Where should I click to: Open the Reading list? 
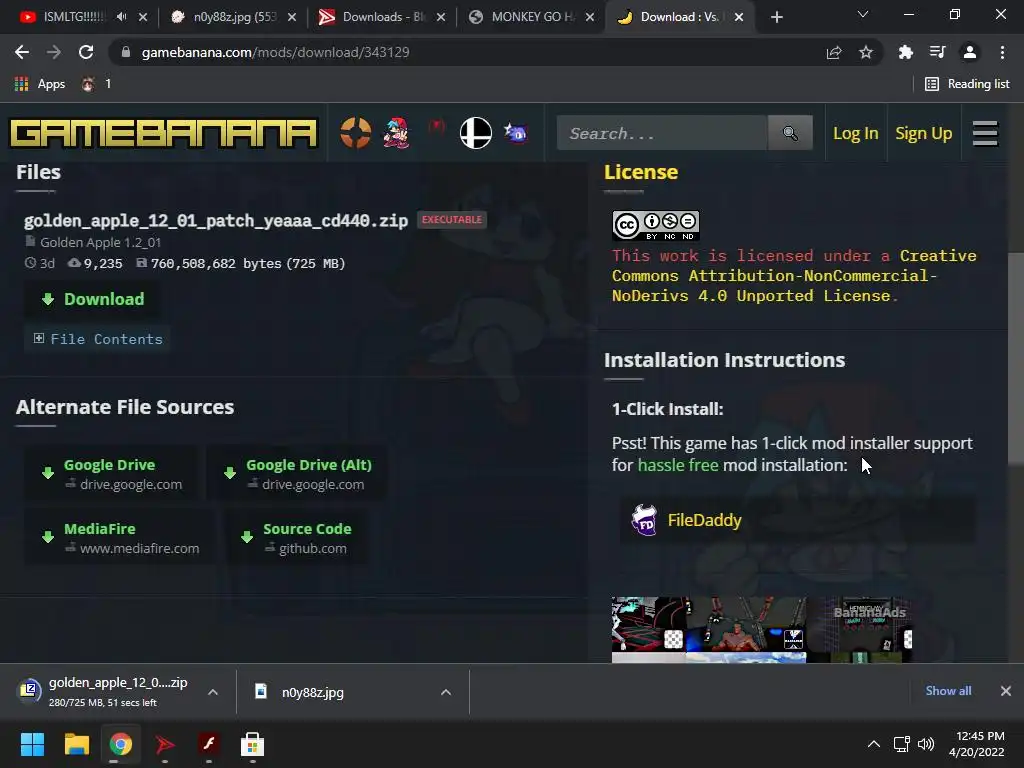pyautogui.click(x=967, y=84)
